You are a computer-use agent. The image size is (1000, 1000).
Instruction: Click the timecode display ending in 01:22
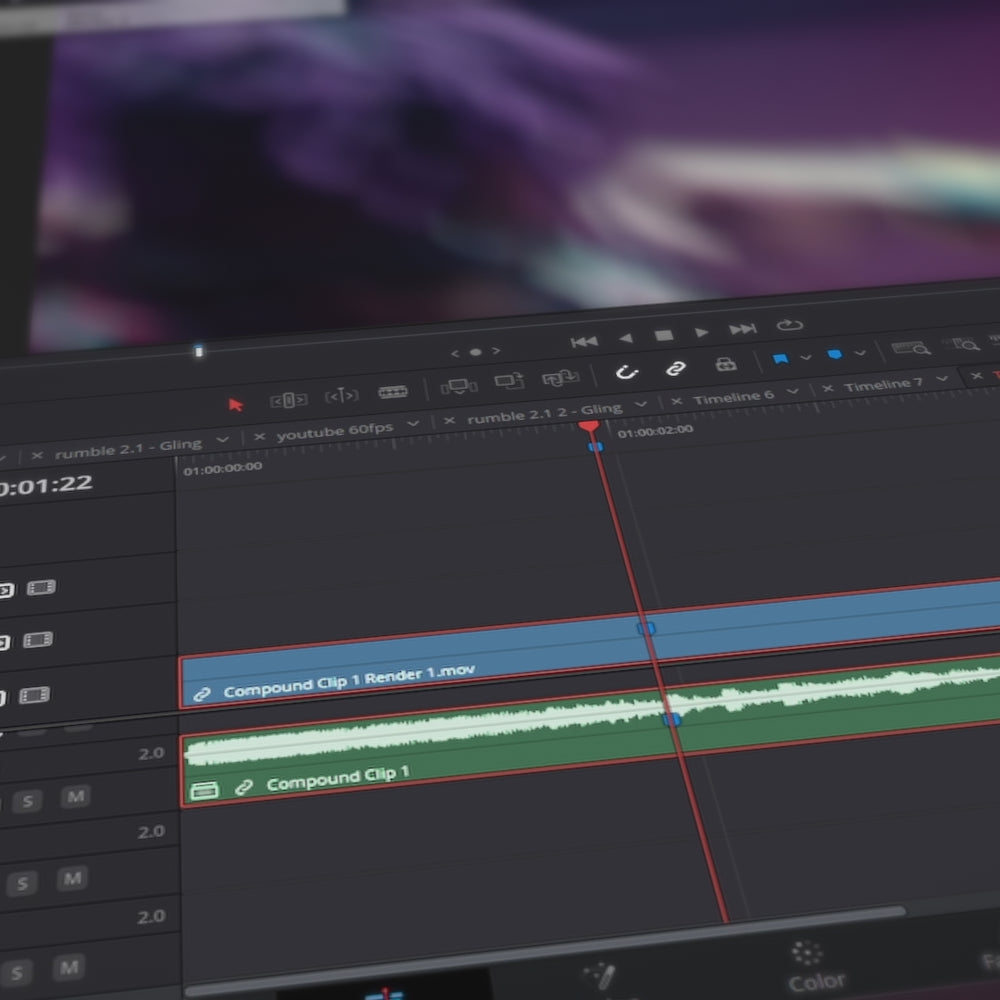point(46,487)
